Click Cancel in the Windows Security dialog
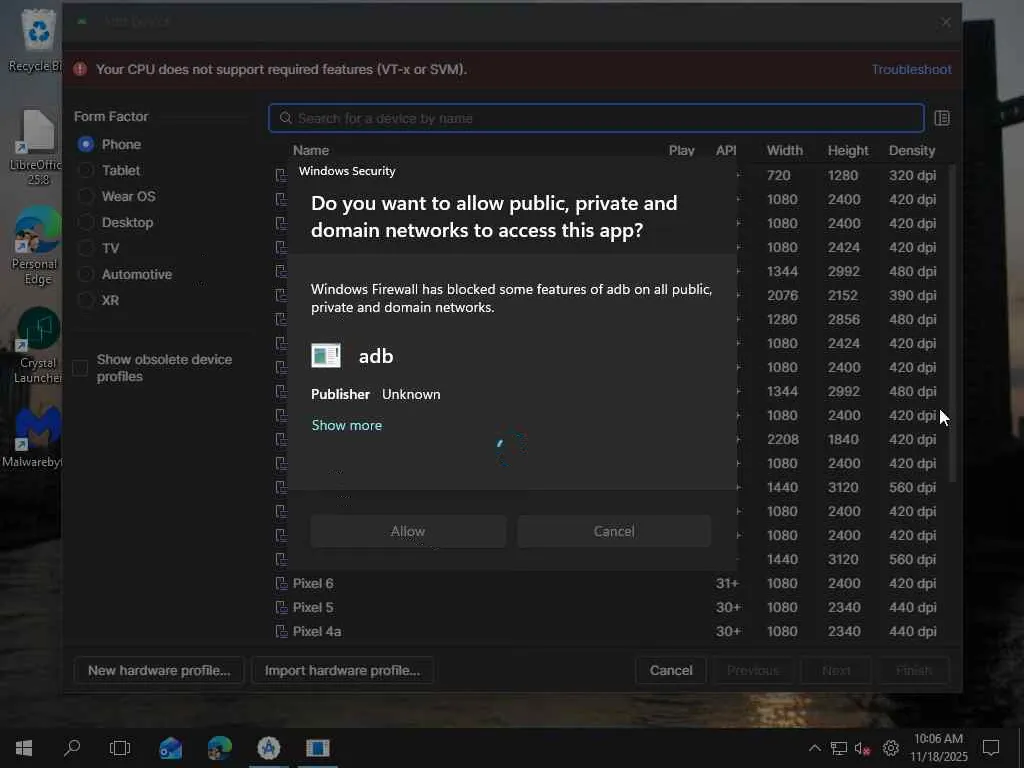Screen dimensions: 1024x768 [614, 531]
